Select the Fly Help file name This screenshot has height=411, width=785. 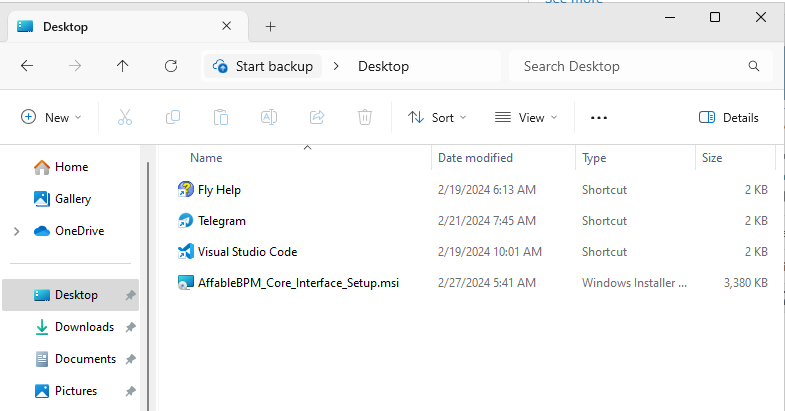pos(219,190)
